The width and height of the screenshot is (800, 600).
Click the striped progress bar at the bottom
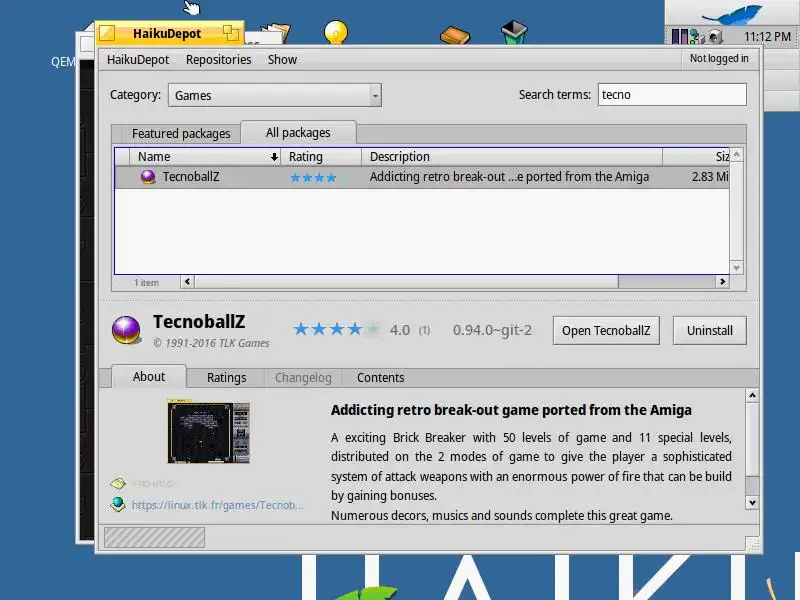[154, 538]
